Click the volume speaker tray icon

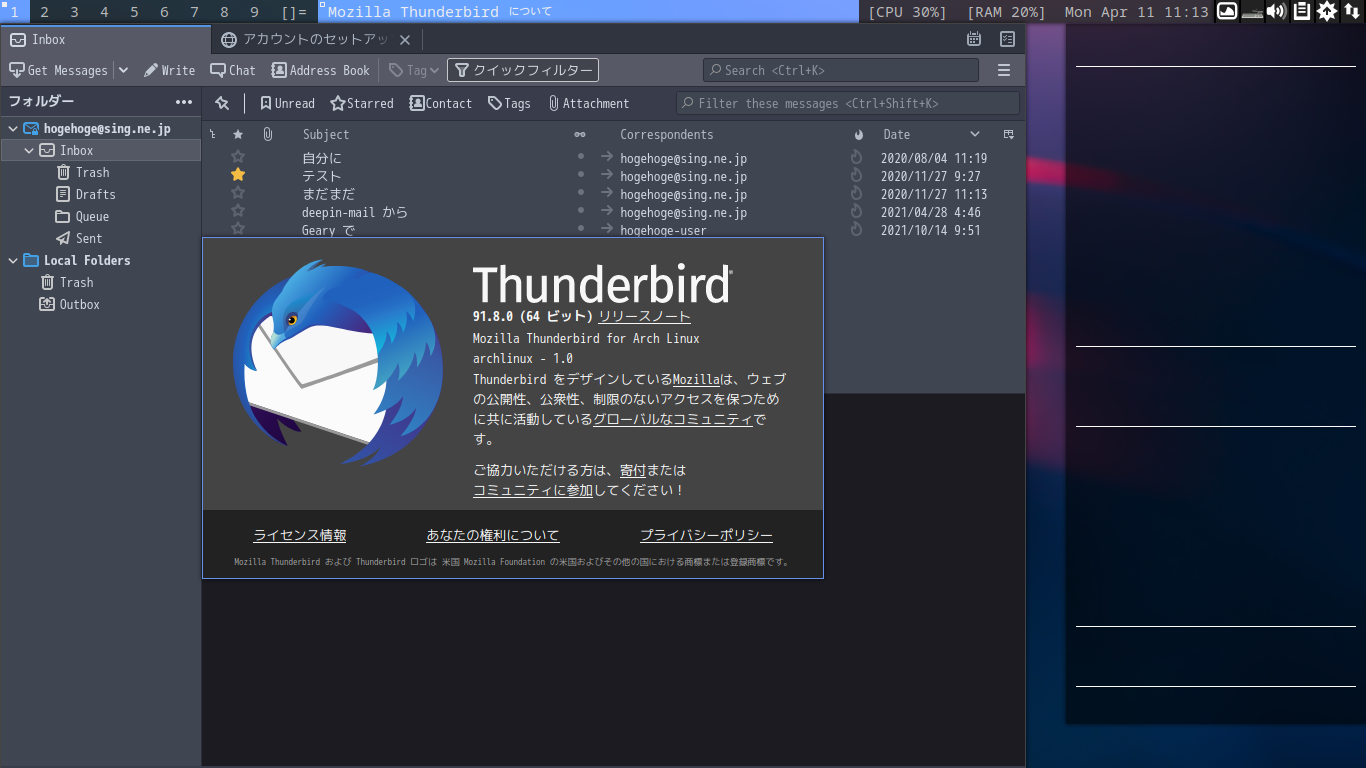point(1276,11)
